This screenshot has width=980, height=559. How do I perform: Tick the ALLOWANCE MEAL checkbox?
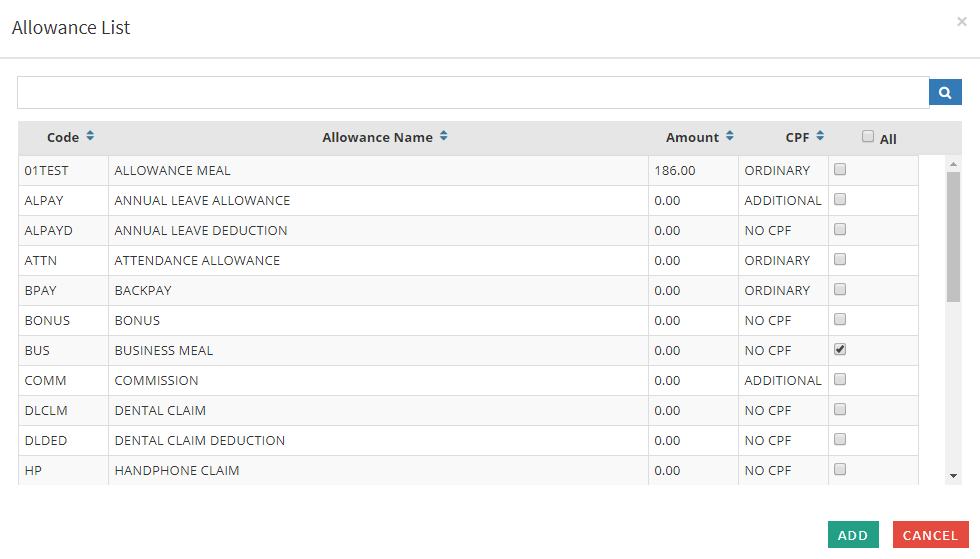pyautogui.click(x=840, y=170)
